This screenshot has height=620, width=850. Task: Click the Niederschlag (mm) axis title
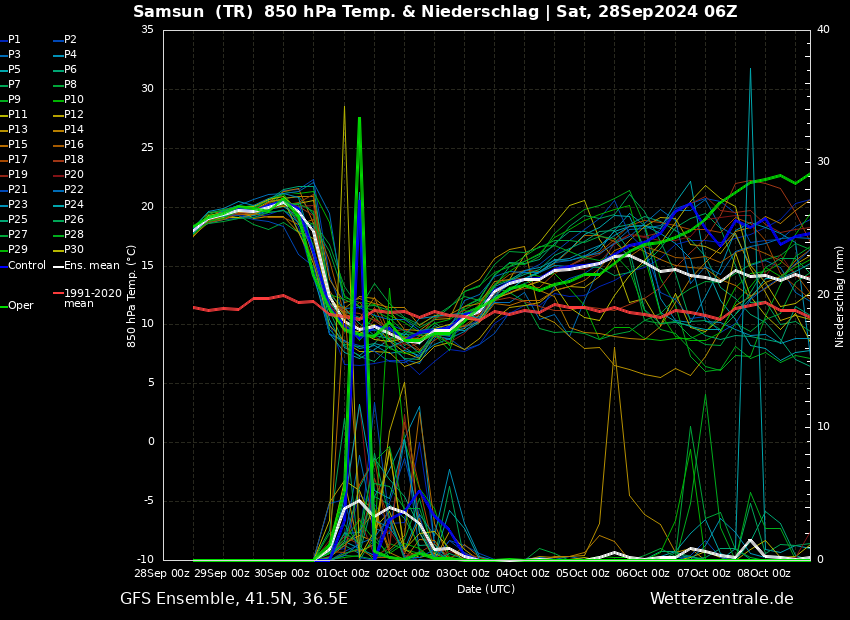click(839, 296)
